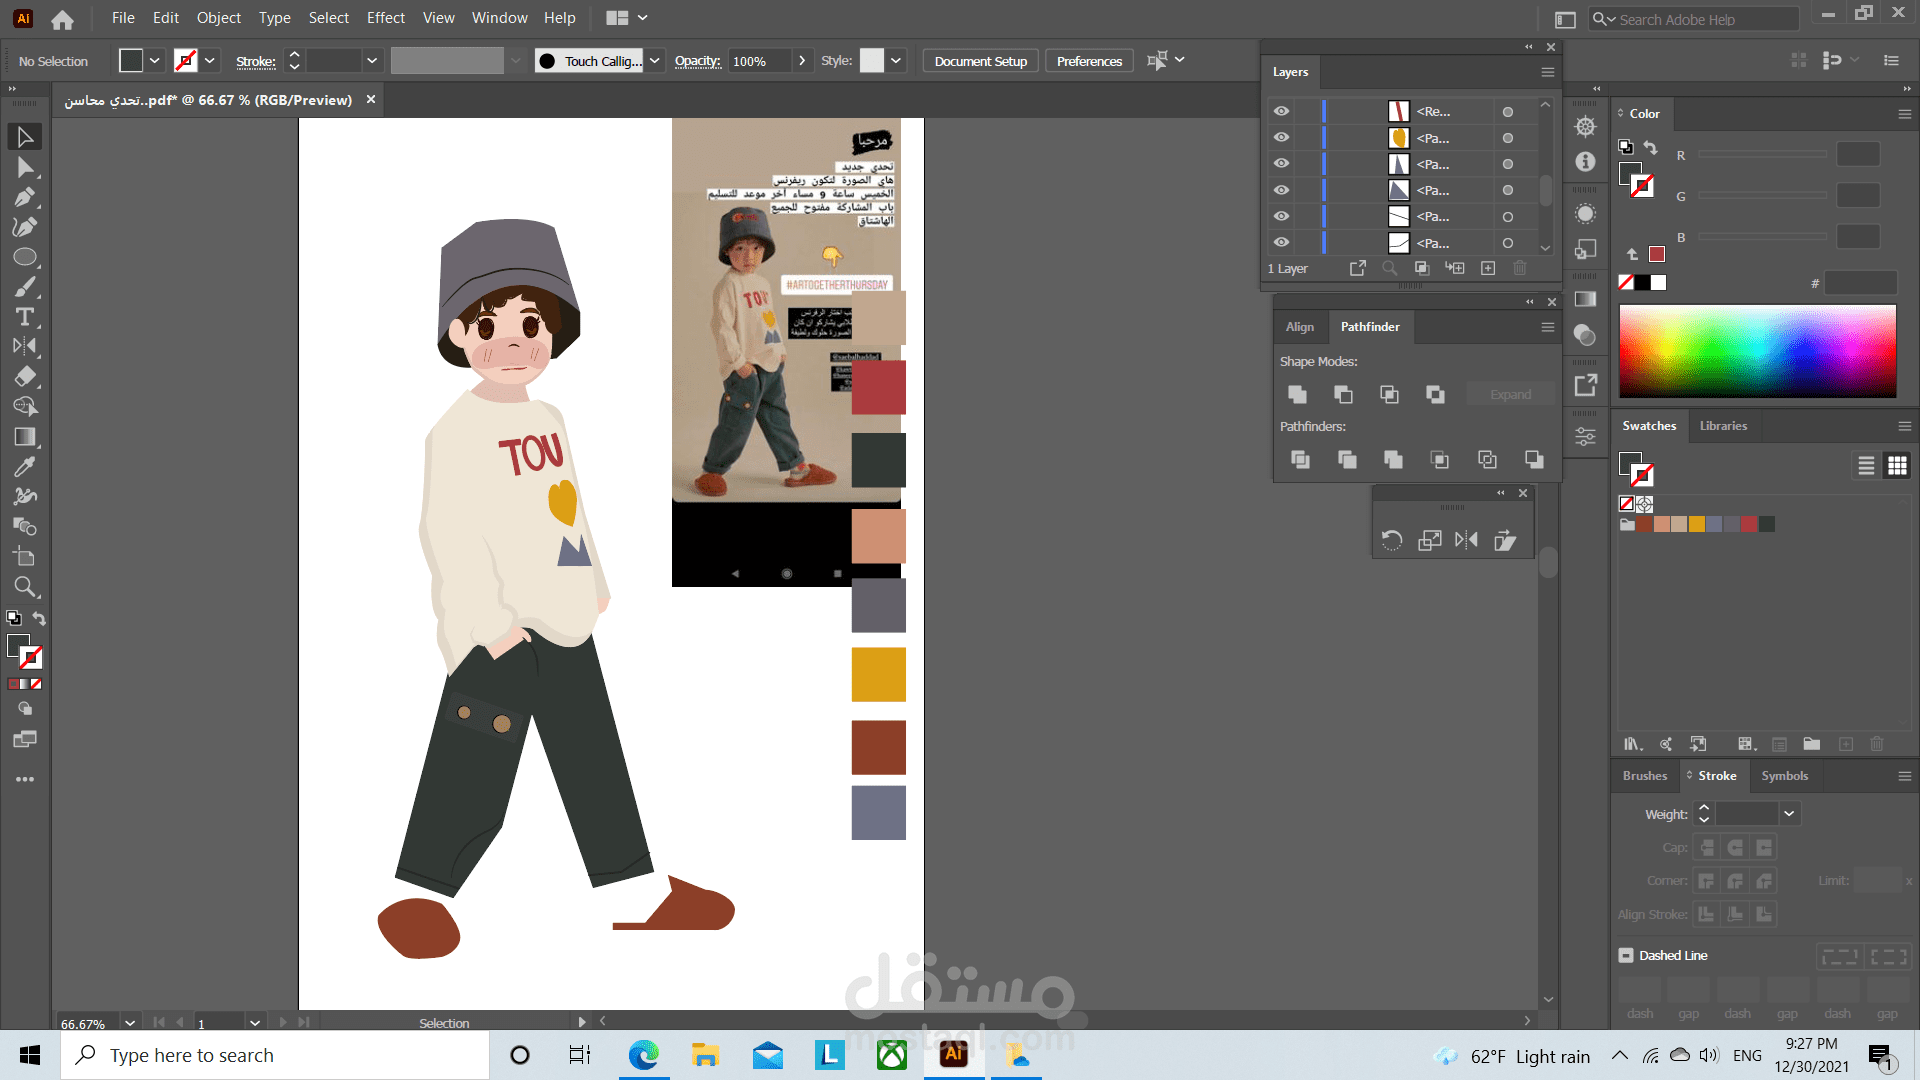1920x1080 pixels.
Task: Create new layer in Layers panel
Action: click(x=1488, y=268)
